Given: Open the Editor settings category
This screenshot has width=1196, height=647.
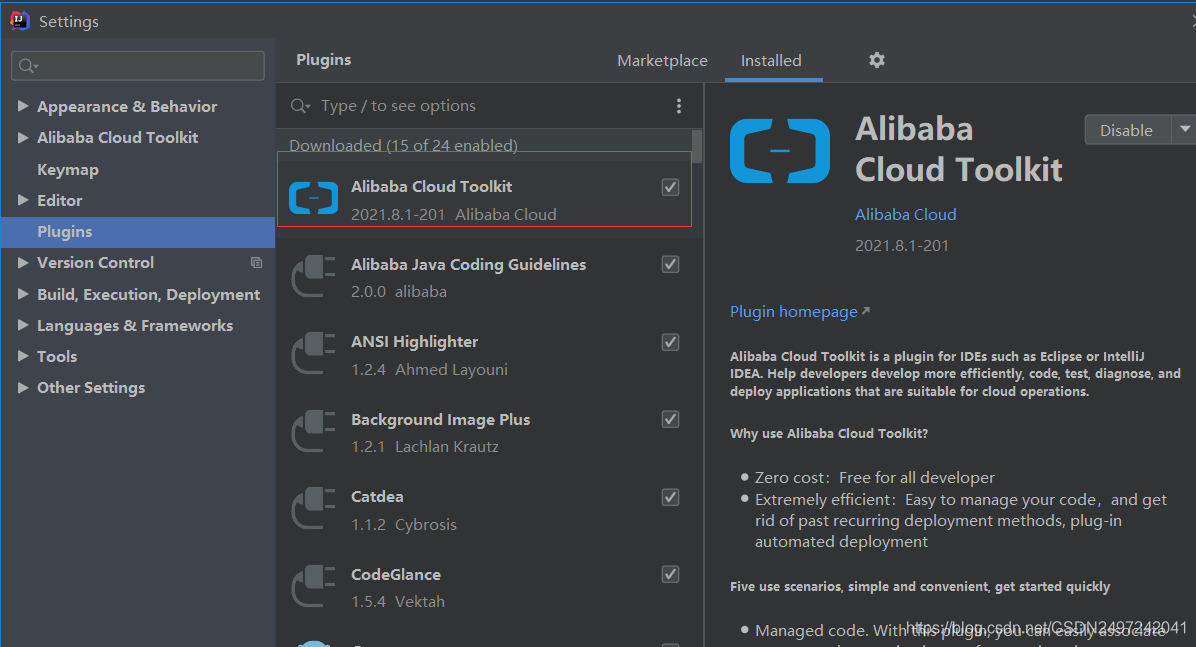Looking at the screenshot, I should click(x=59, y=200).
